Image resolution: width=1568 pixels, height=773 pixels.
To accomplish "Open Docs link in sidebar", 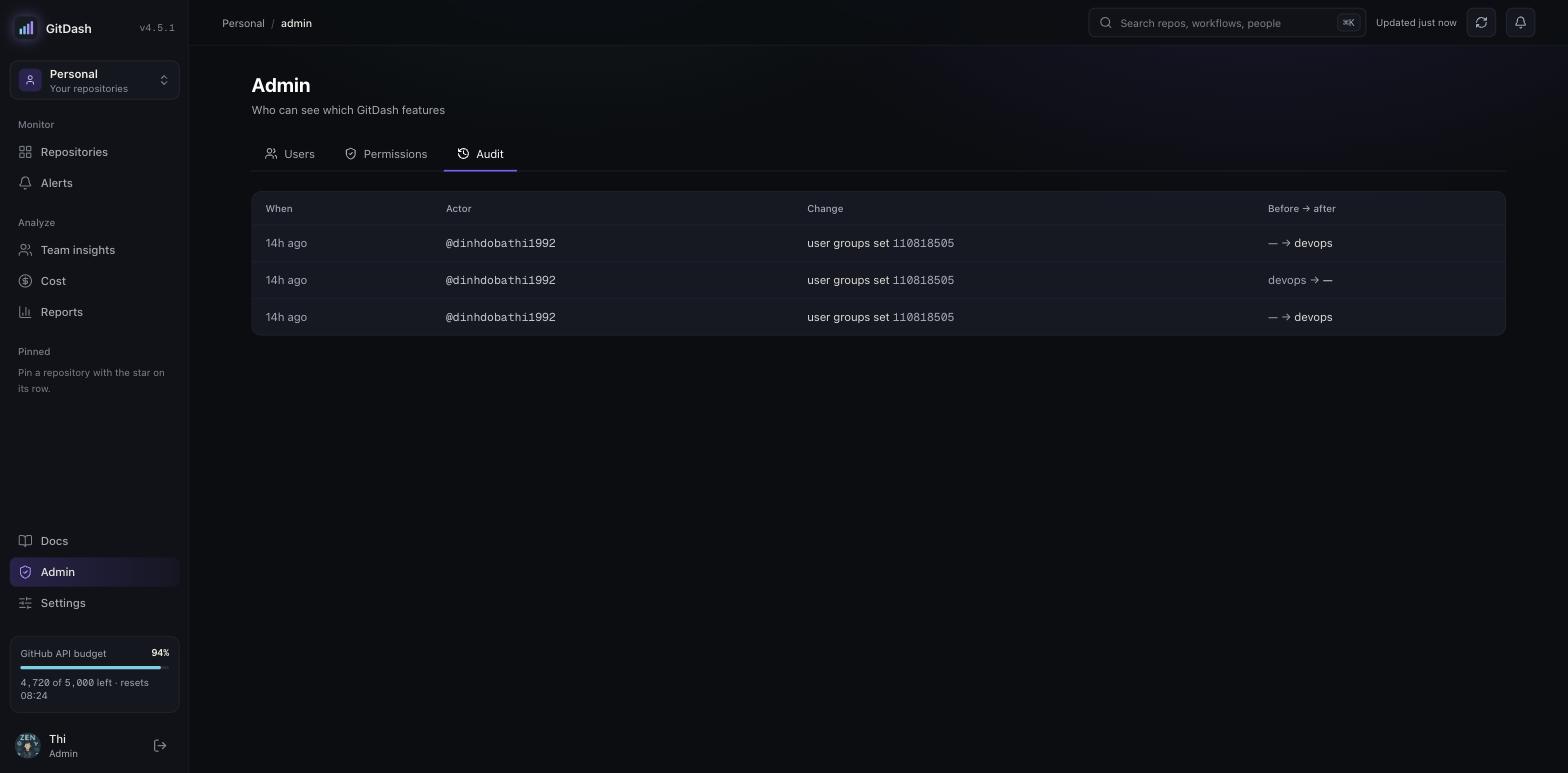I will tap(95, 541).
